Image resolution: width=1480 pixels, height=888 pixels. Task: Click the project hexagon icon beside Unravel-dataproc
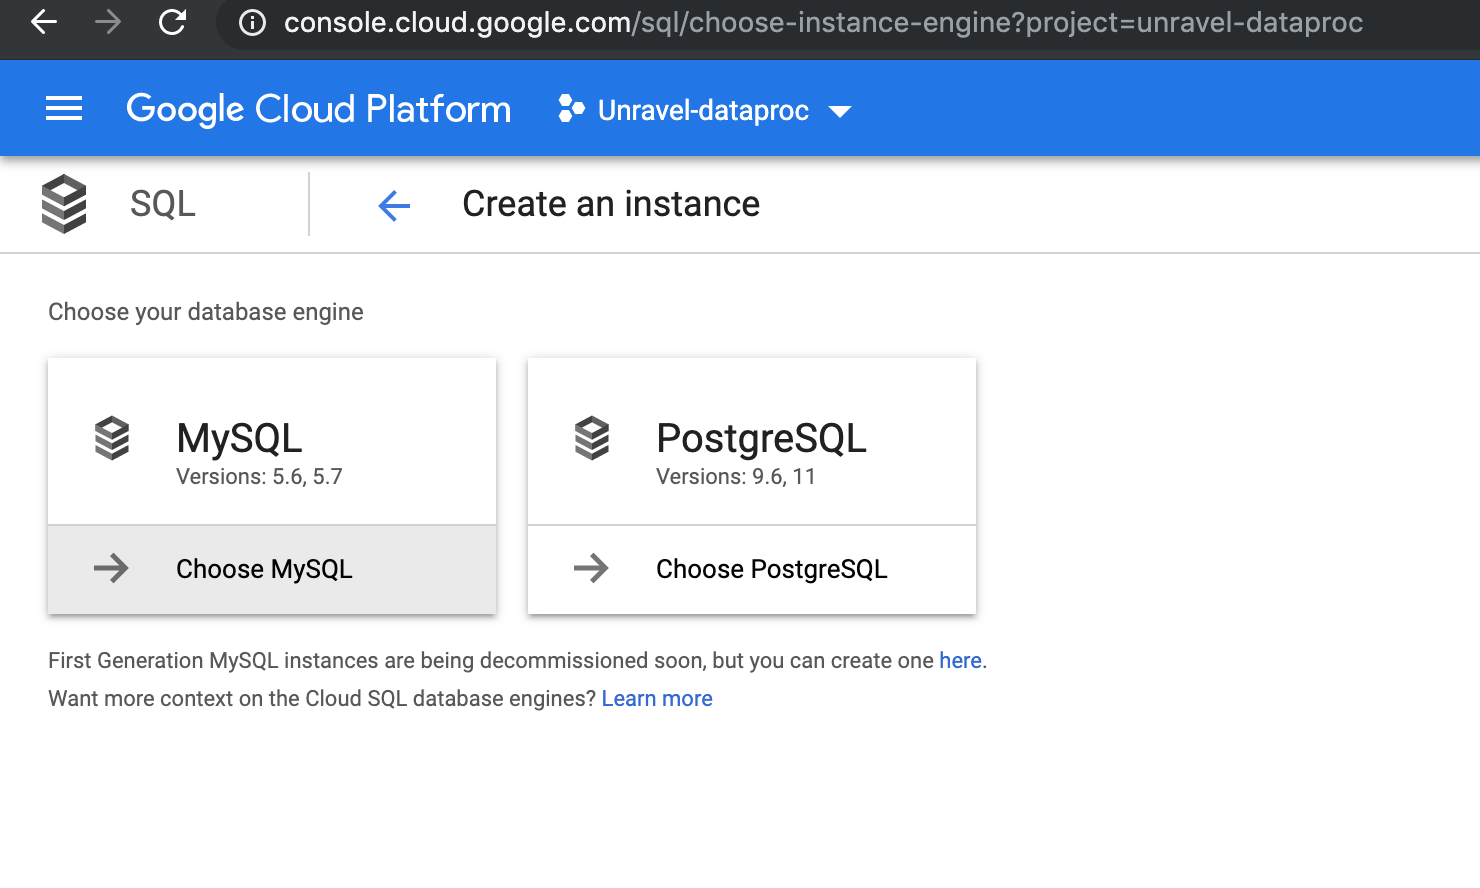[x=571, y=108]
